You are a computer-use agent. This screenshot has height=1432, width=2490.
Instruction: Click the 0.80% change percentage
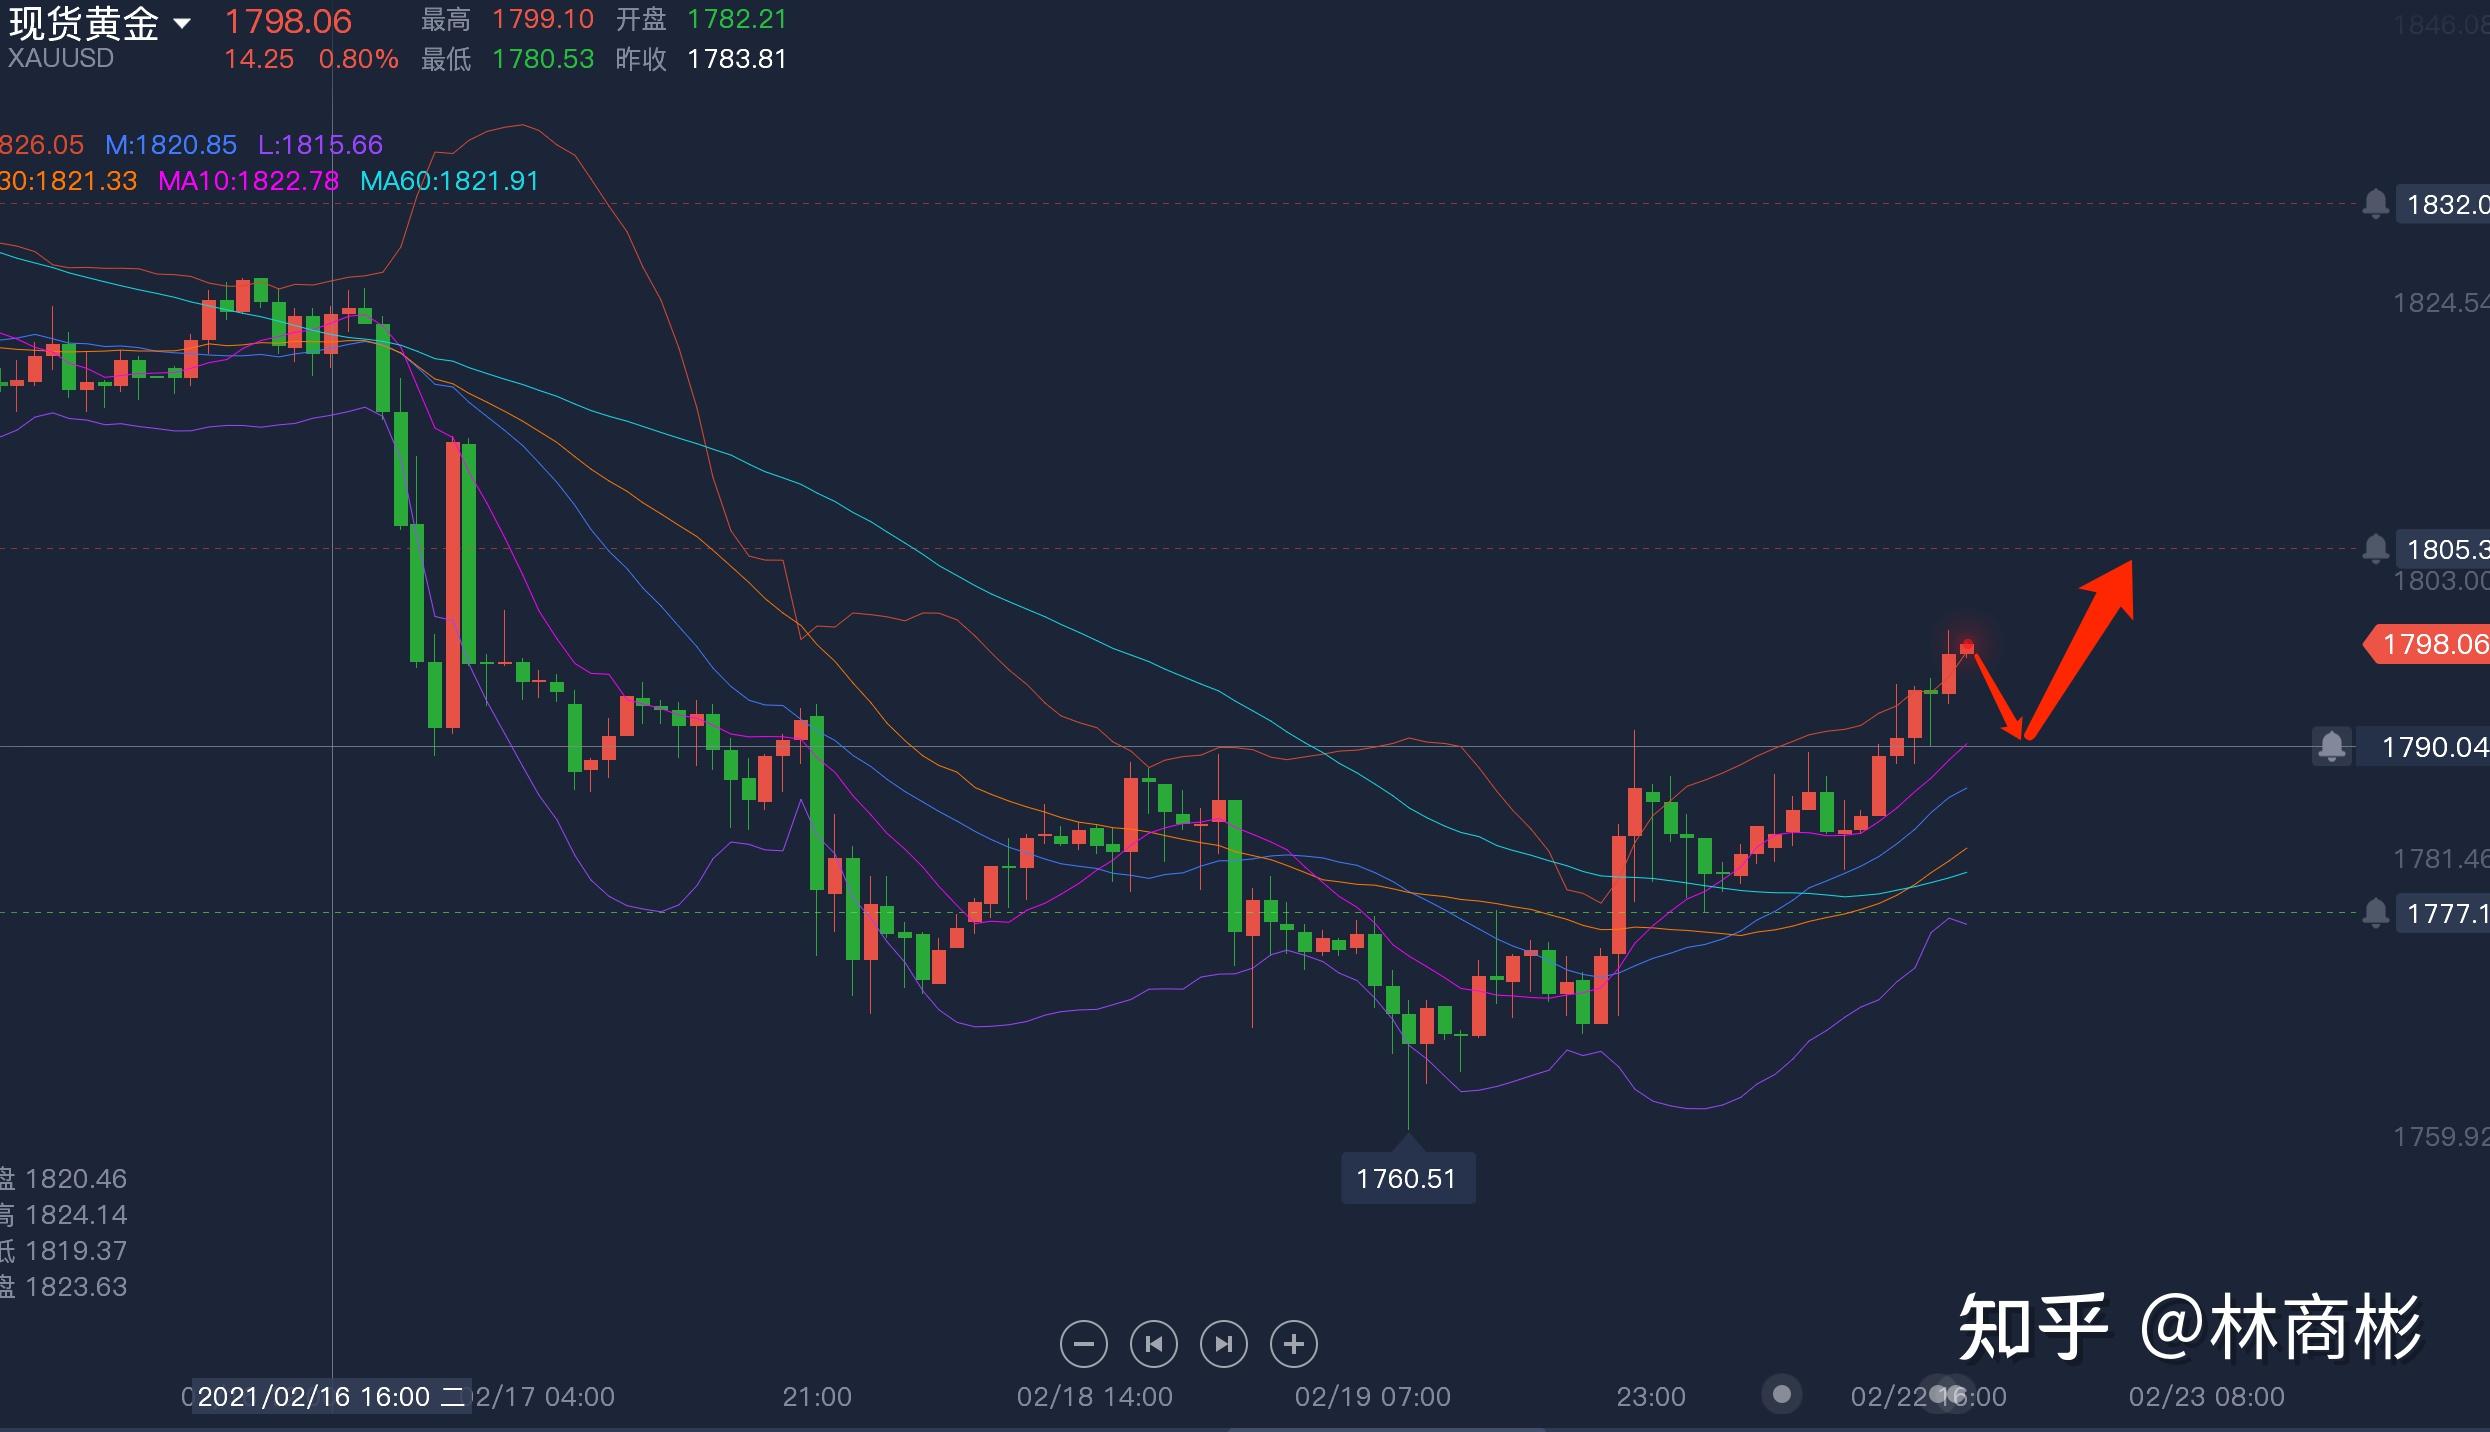(359, 59)
